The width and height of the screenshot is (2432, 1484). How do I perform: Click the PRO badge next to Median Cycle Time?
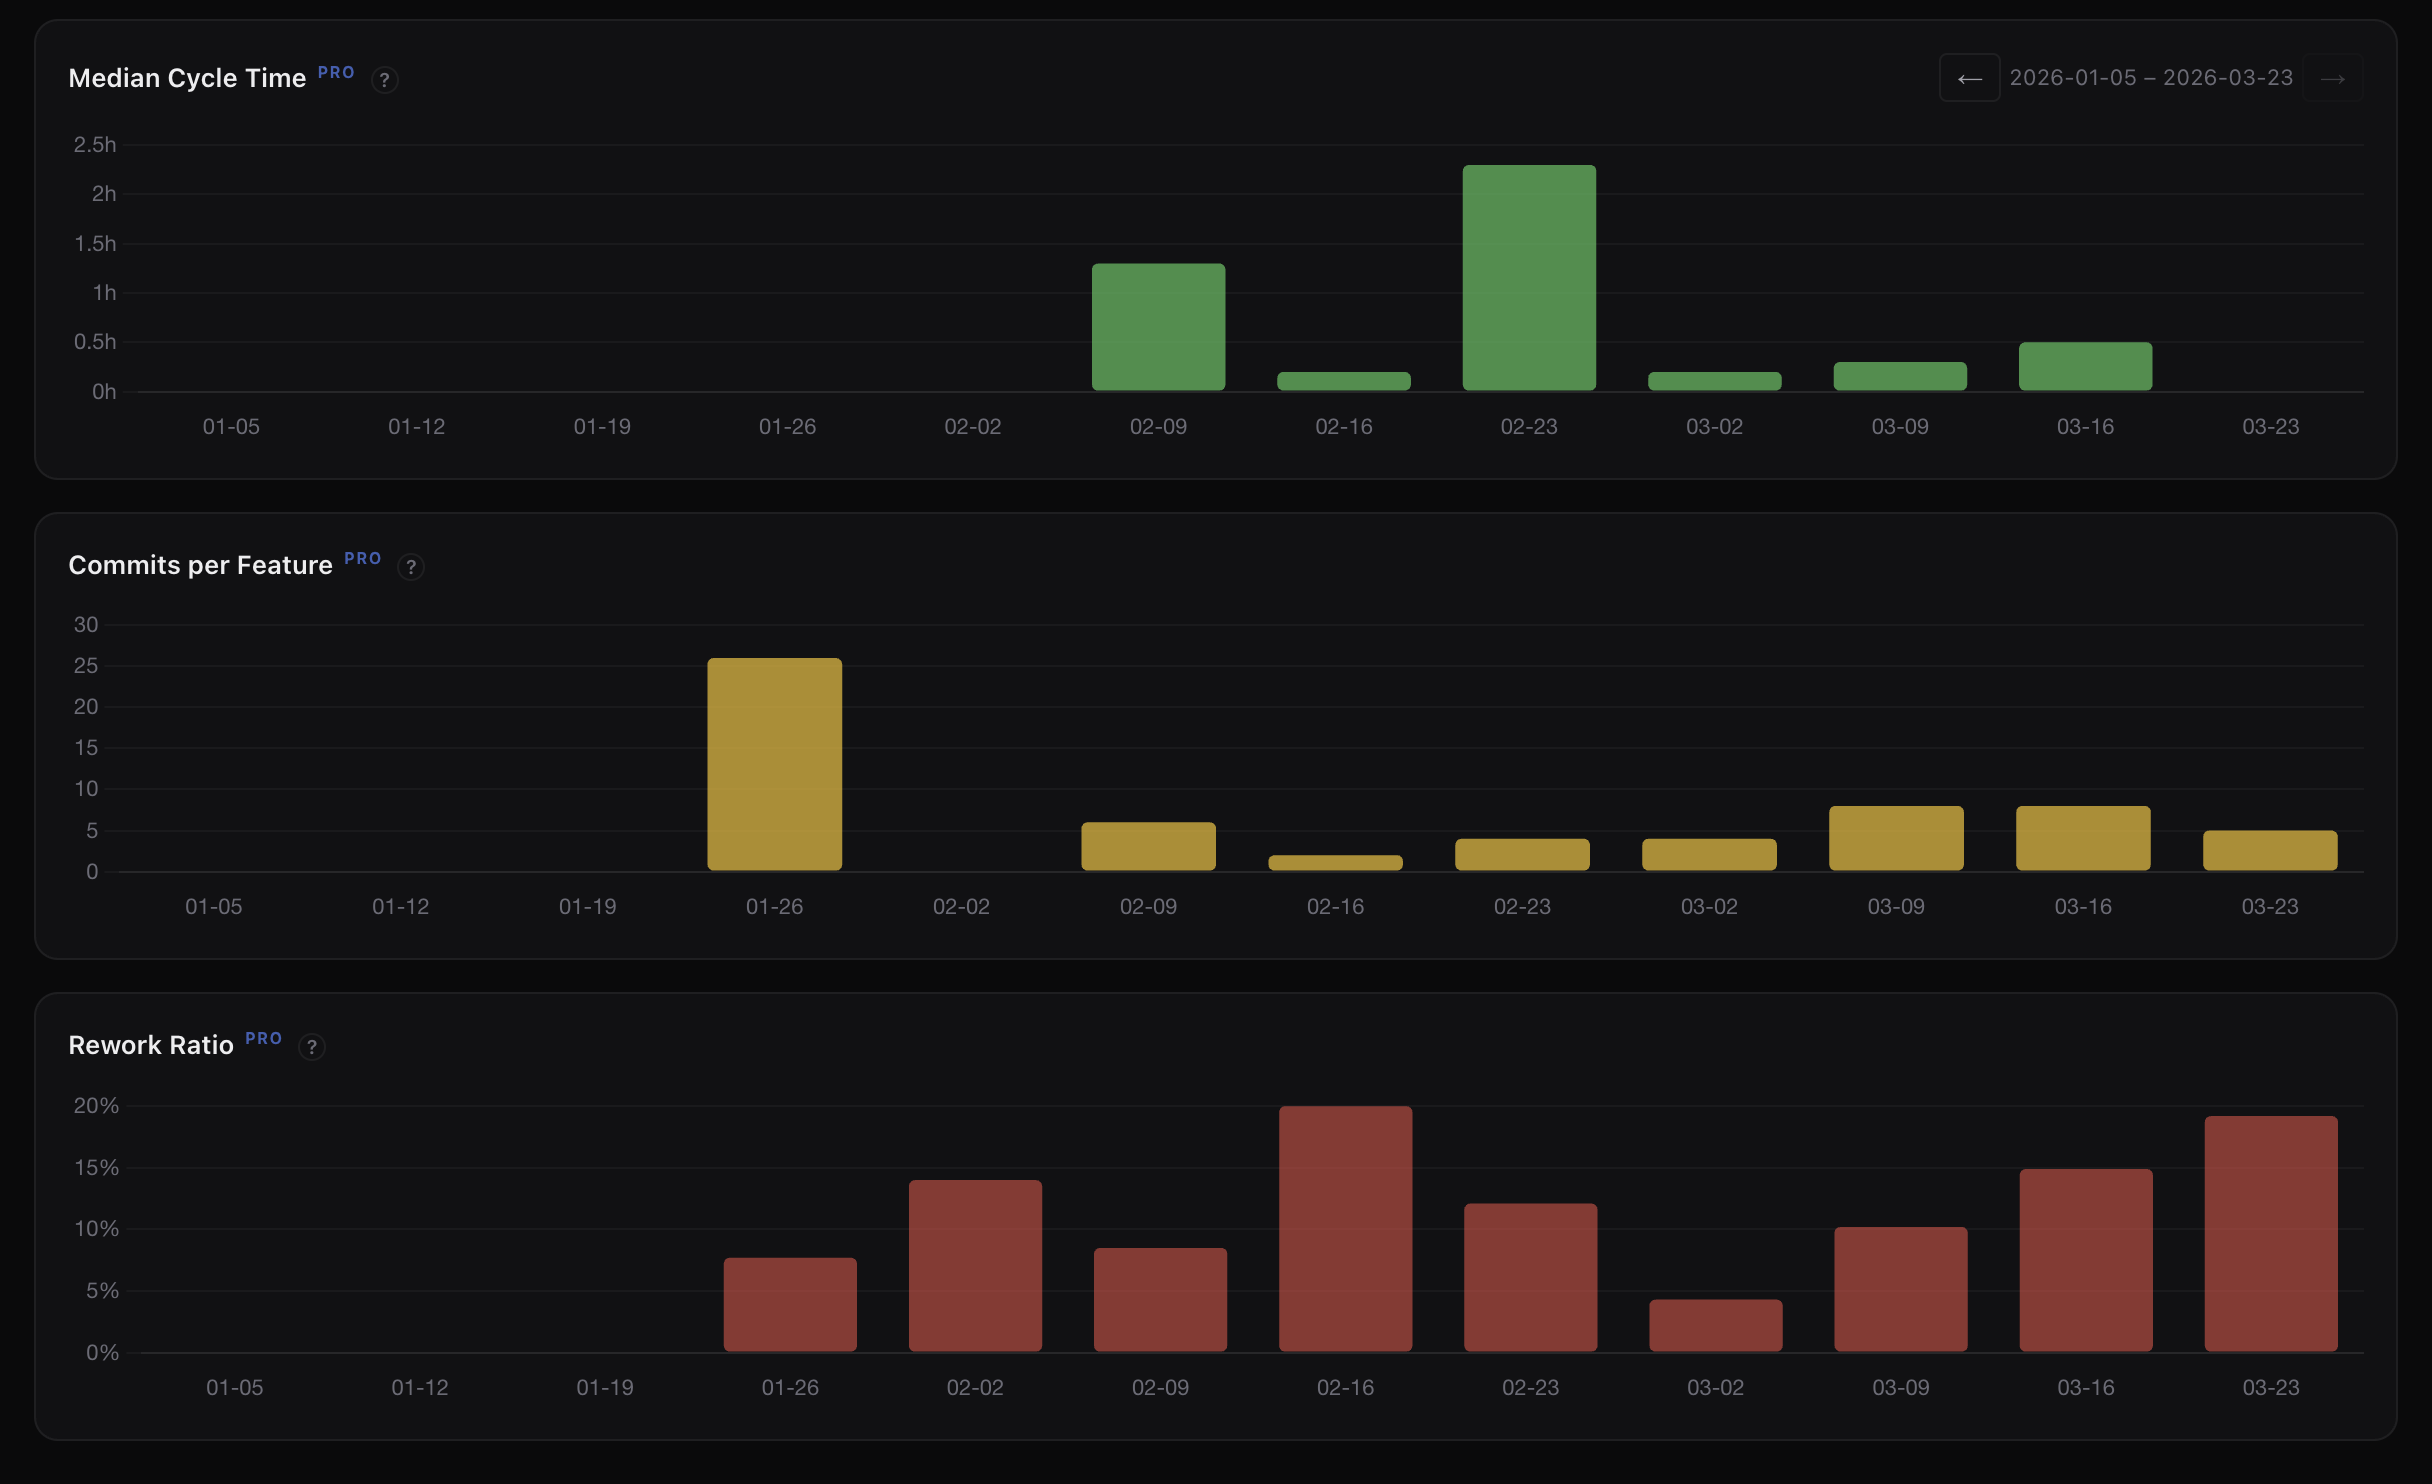[x=336, y=72]
